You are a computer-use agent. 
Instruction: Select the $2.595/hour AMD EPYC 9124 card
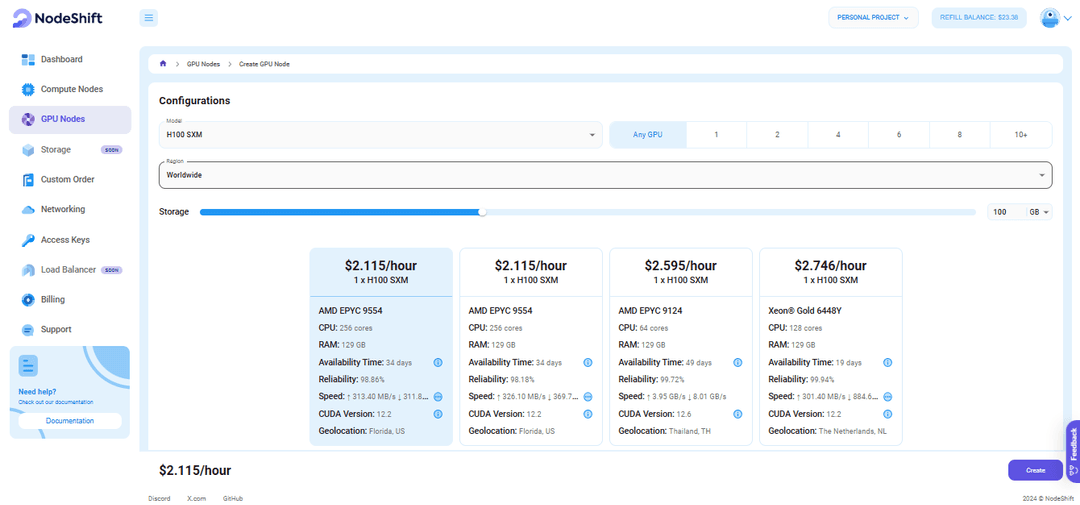(x=681, y=347)
